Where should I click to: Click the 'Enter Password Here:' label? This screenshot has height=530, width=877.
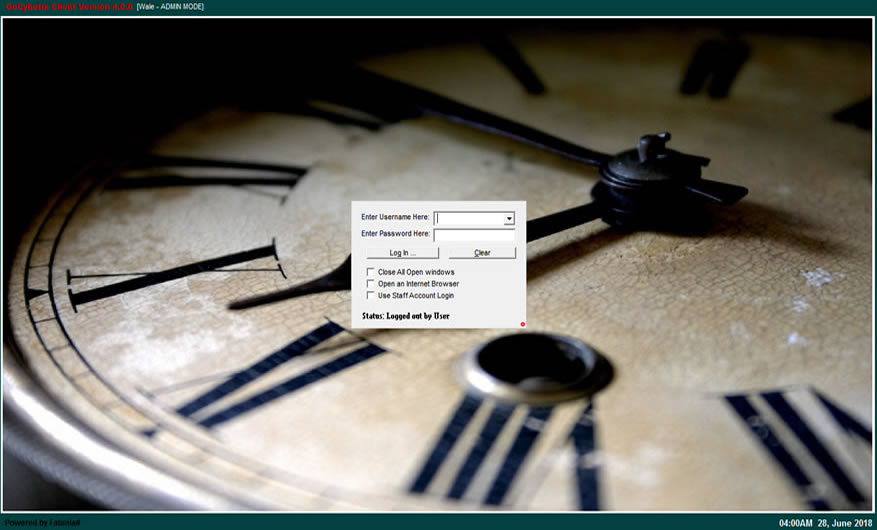pyautogui.click(x=395, y=234)
